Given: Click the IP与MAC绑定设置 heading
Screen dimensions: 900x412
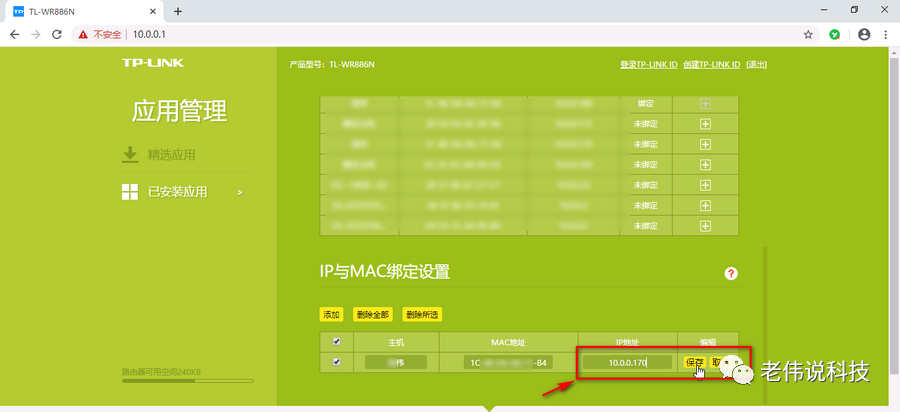Looking at the screenshot, I should pos(385,272).
